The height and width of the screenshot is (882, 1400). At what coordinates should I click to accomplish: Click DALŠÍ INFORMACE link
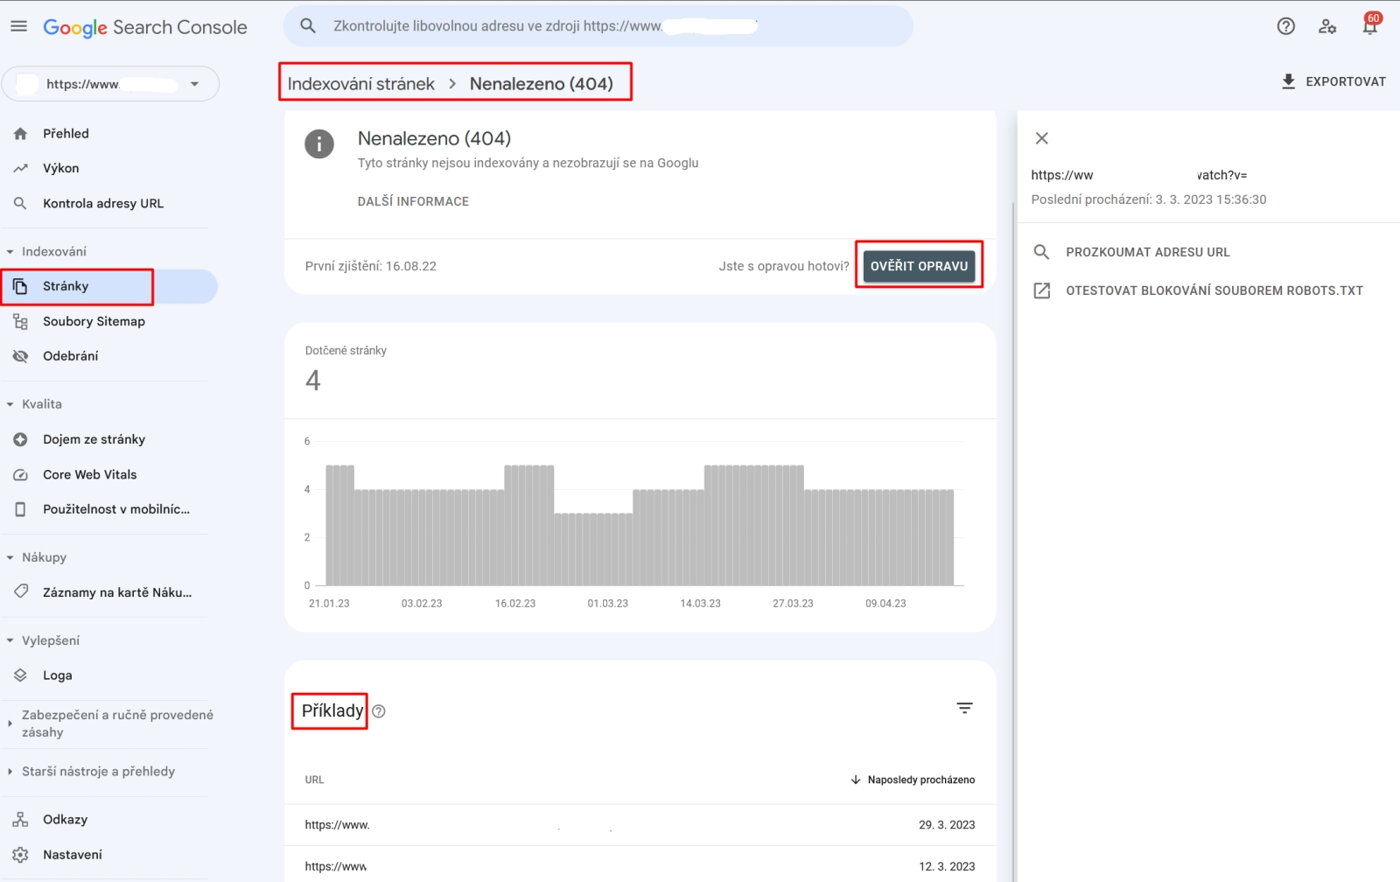click(413, 201)
